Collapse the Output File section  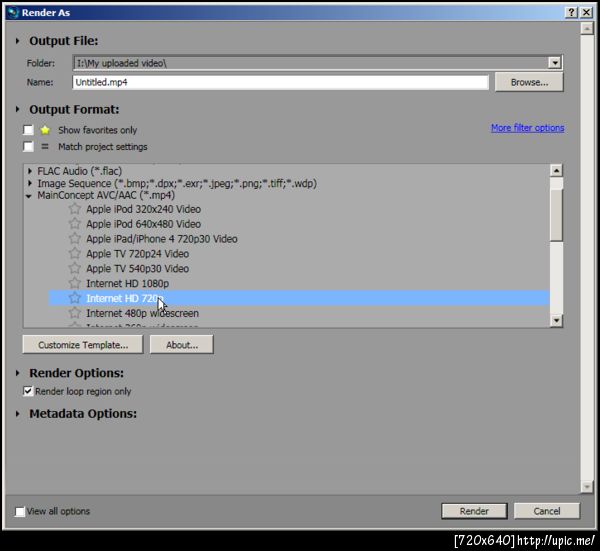[x=18, y=41]
